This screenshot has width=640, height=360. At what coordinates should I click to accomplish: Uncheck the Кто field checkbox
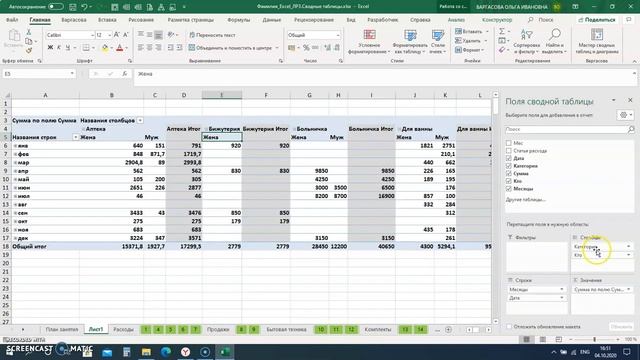pyautogui.click(x=509, y=181)
